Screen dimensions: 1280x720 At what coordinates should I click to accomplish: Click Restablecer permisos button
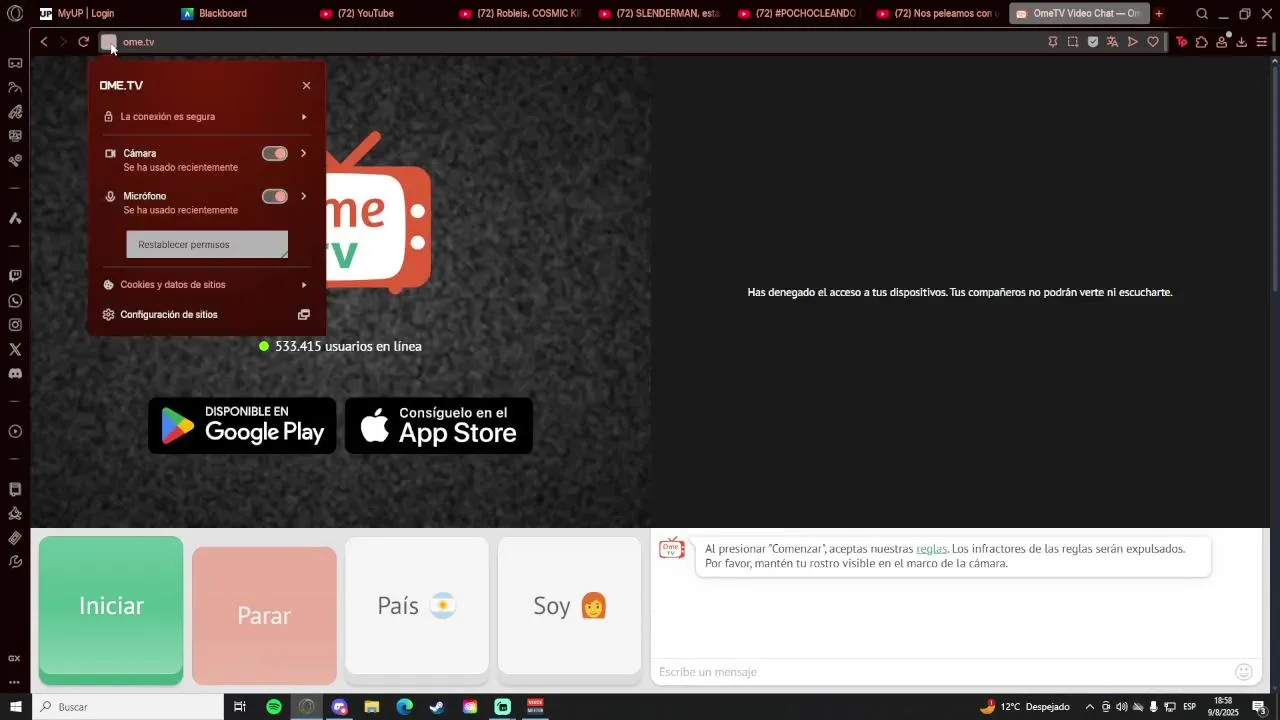tap(207, 245)
